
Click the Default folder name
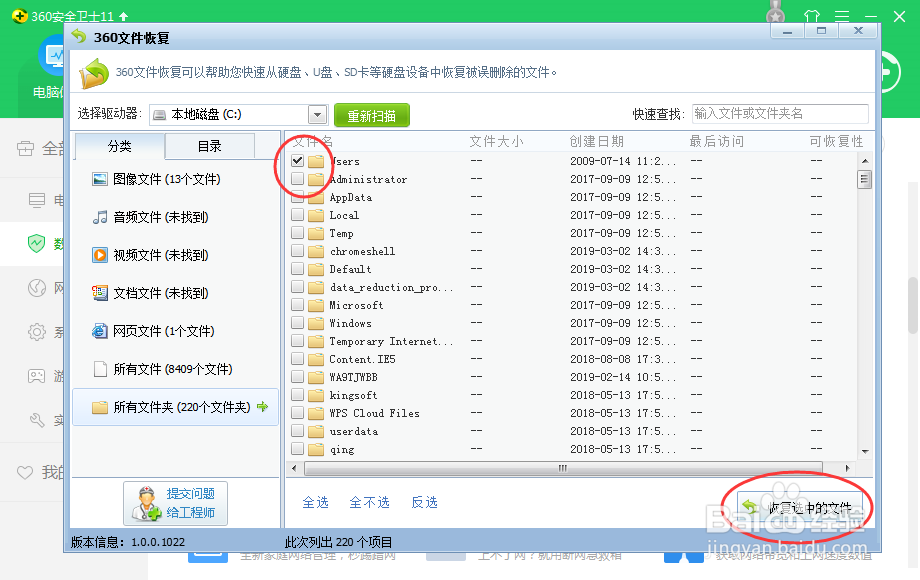pyautogui.click(x=350, y=269)
